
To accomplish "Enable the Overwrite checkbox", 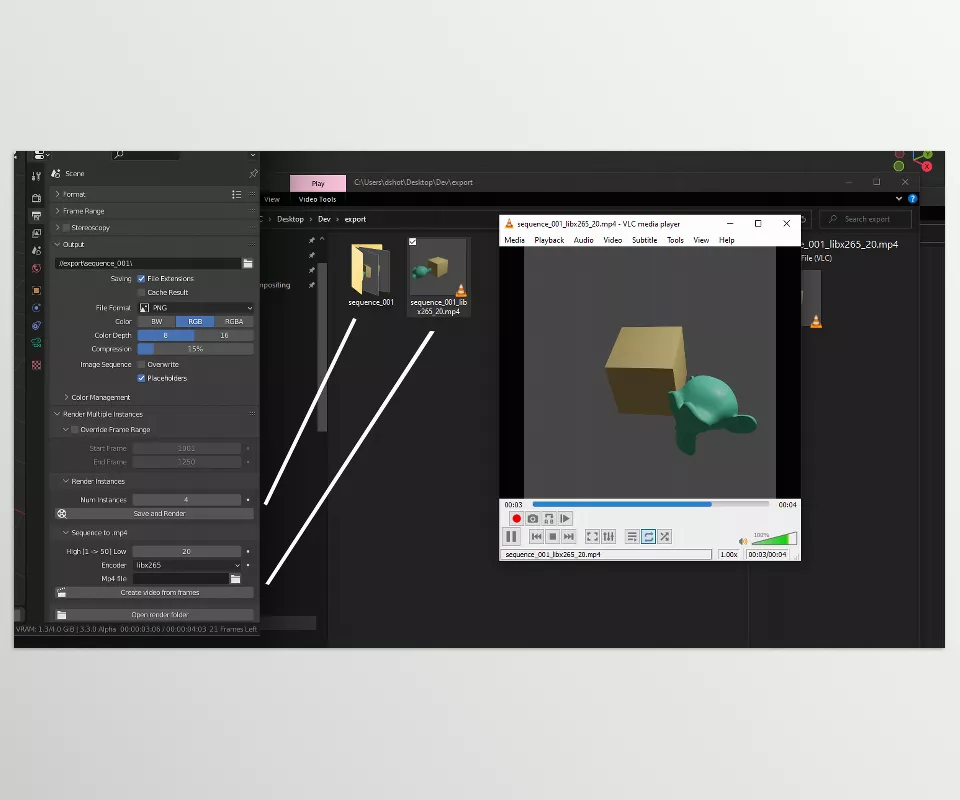I will point(141,365).
